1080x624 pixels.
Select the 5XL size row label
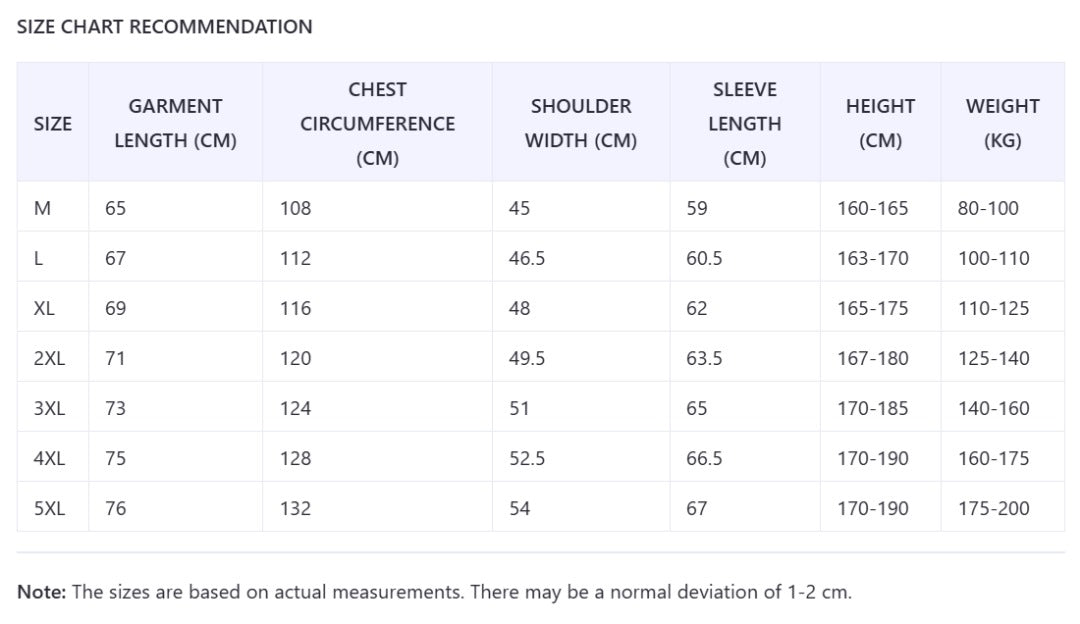[x=49, y=508]
